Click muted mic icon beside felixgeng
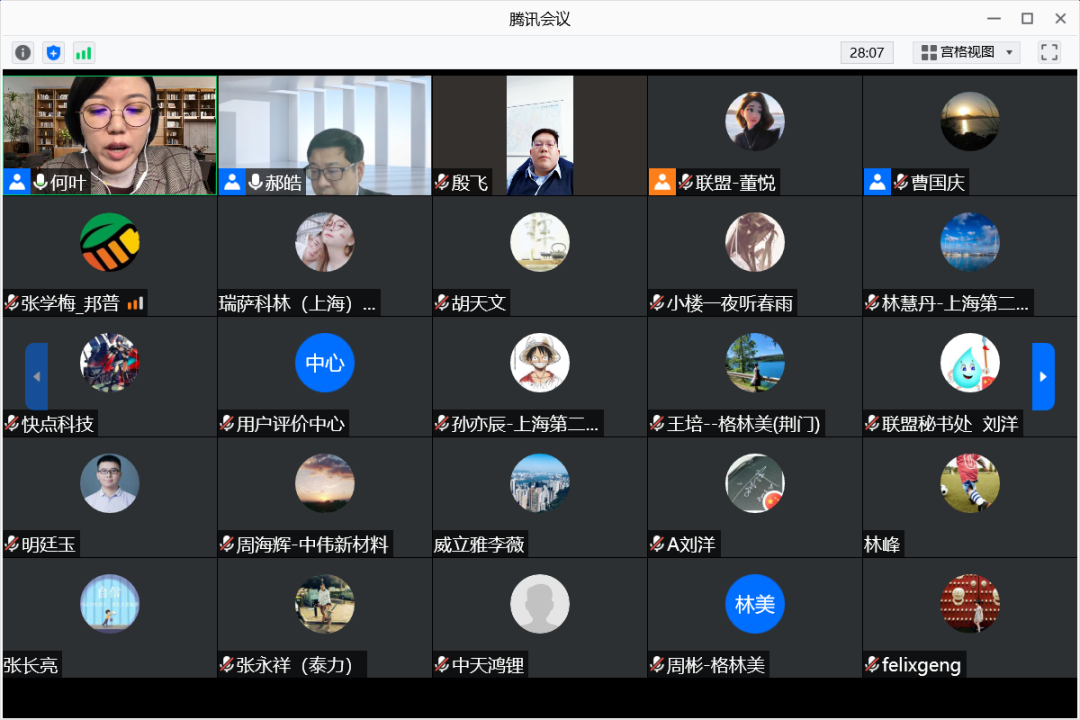Screen dimensions: 1080x720 coord(872,665)
